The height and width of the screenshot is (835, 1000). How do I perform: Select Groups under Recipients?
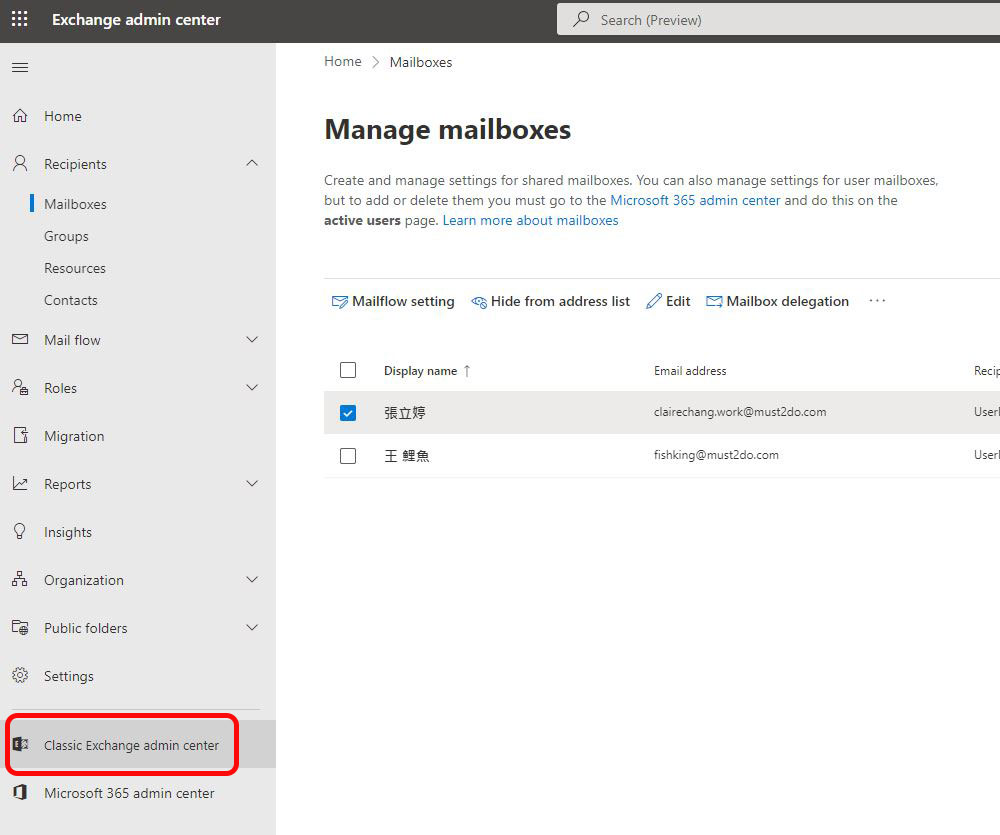click(x=66, y=236)
